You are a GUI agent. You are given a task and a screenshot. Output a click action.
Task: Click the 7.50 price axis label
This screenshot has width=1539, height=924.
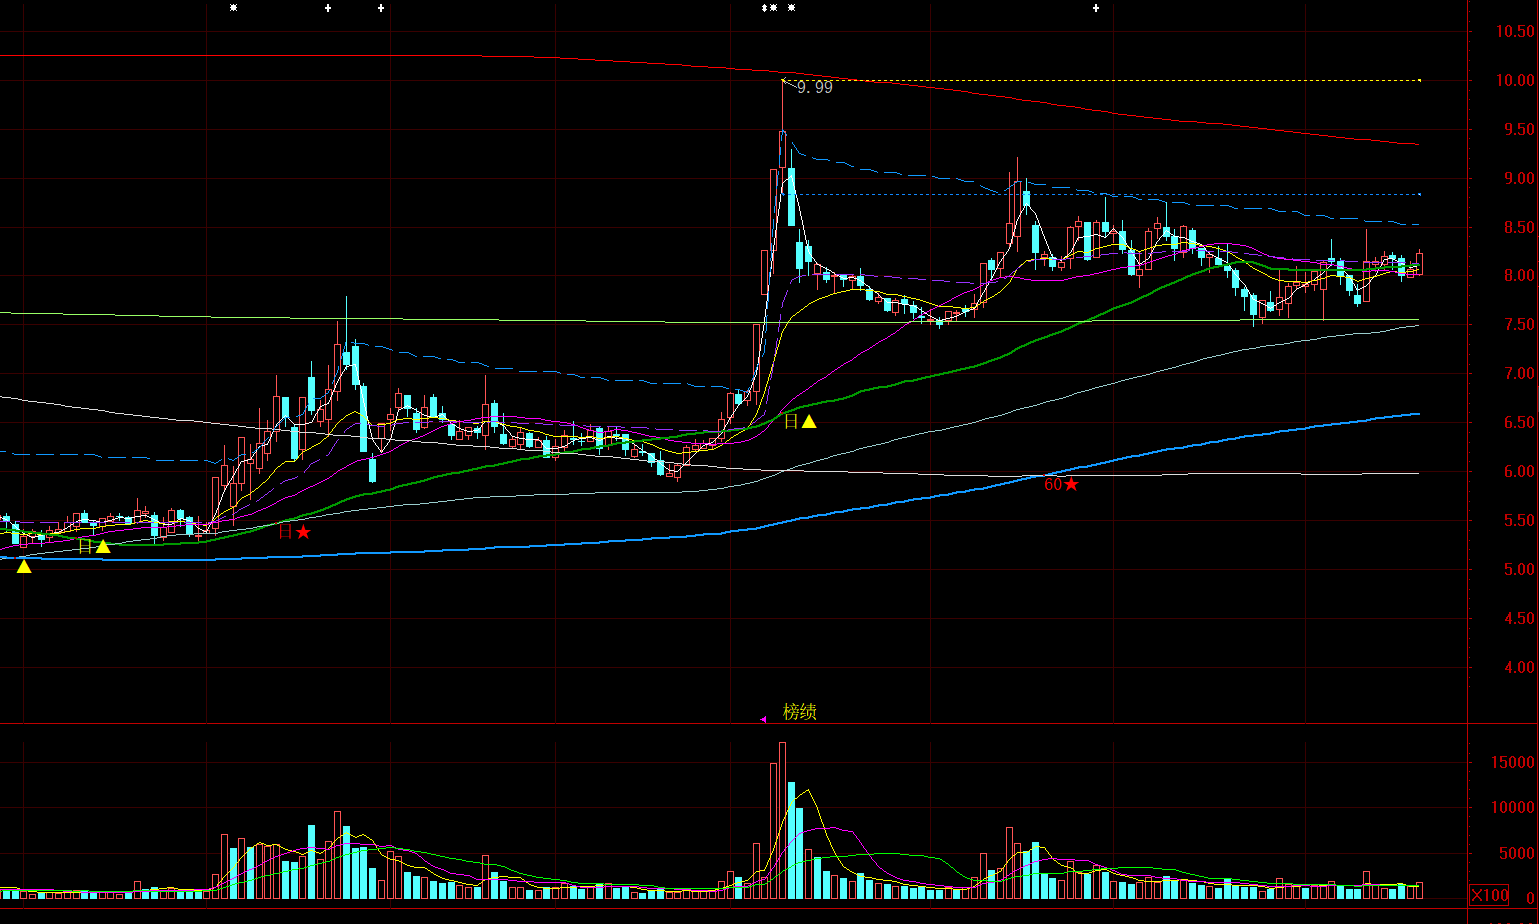(1519, 324)
